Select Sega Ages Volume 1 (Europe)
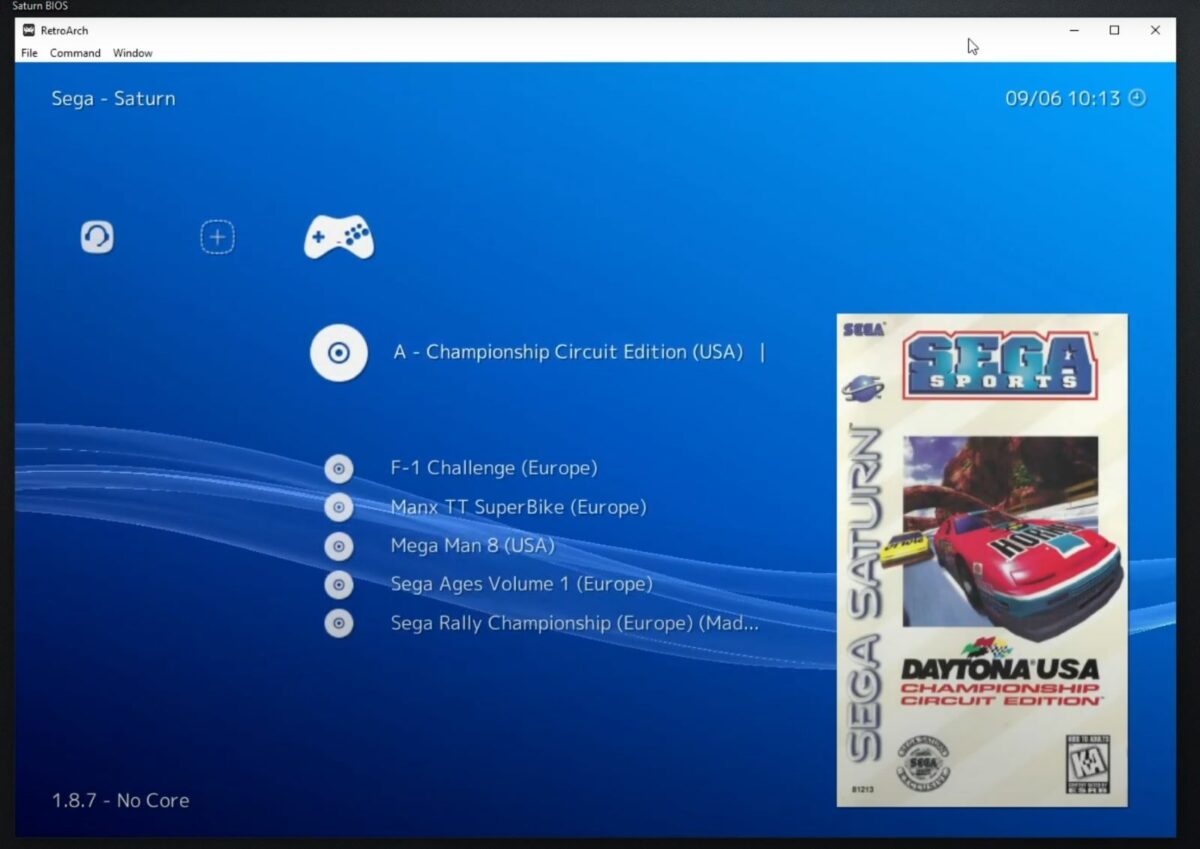The image size is (1200, 849). [x=520, y=584]
